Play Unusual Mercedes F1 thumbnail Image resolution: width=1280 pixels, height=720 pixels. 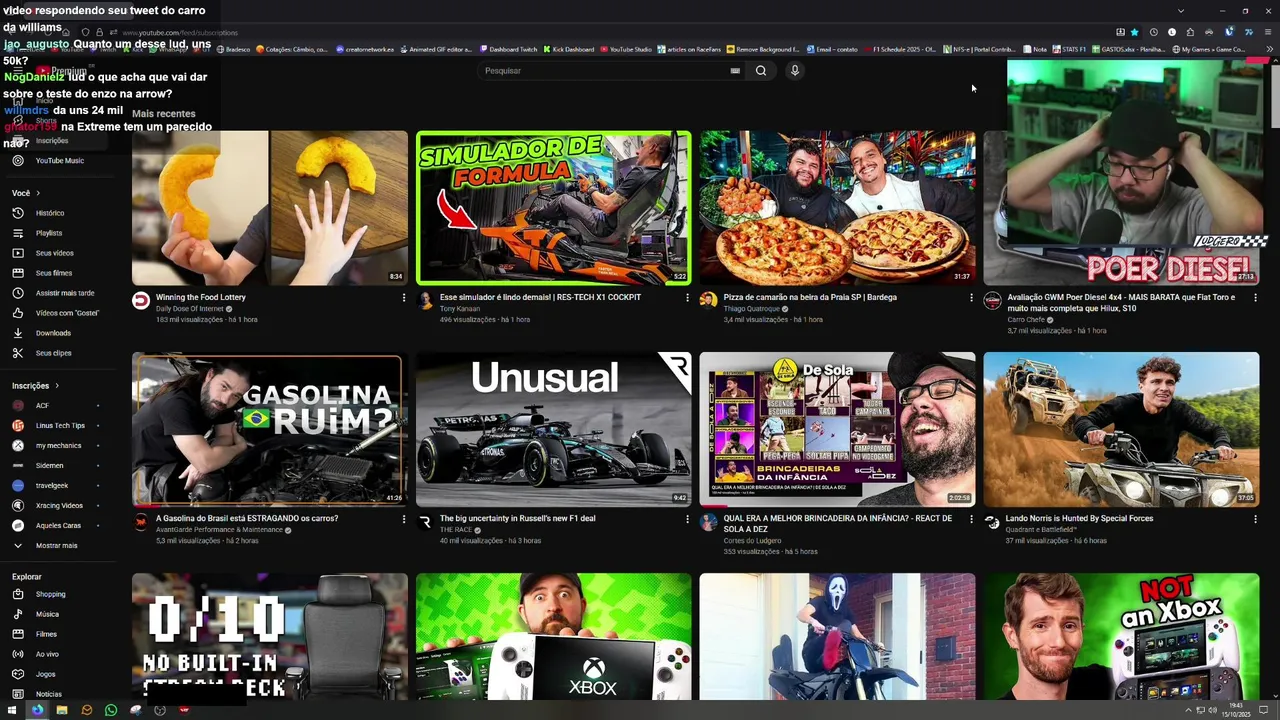(553, 429)
